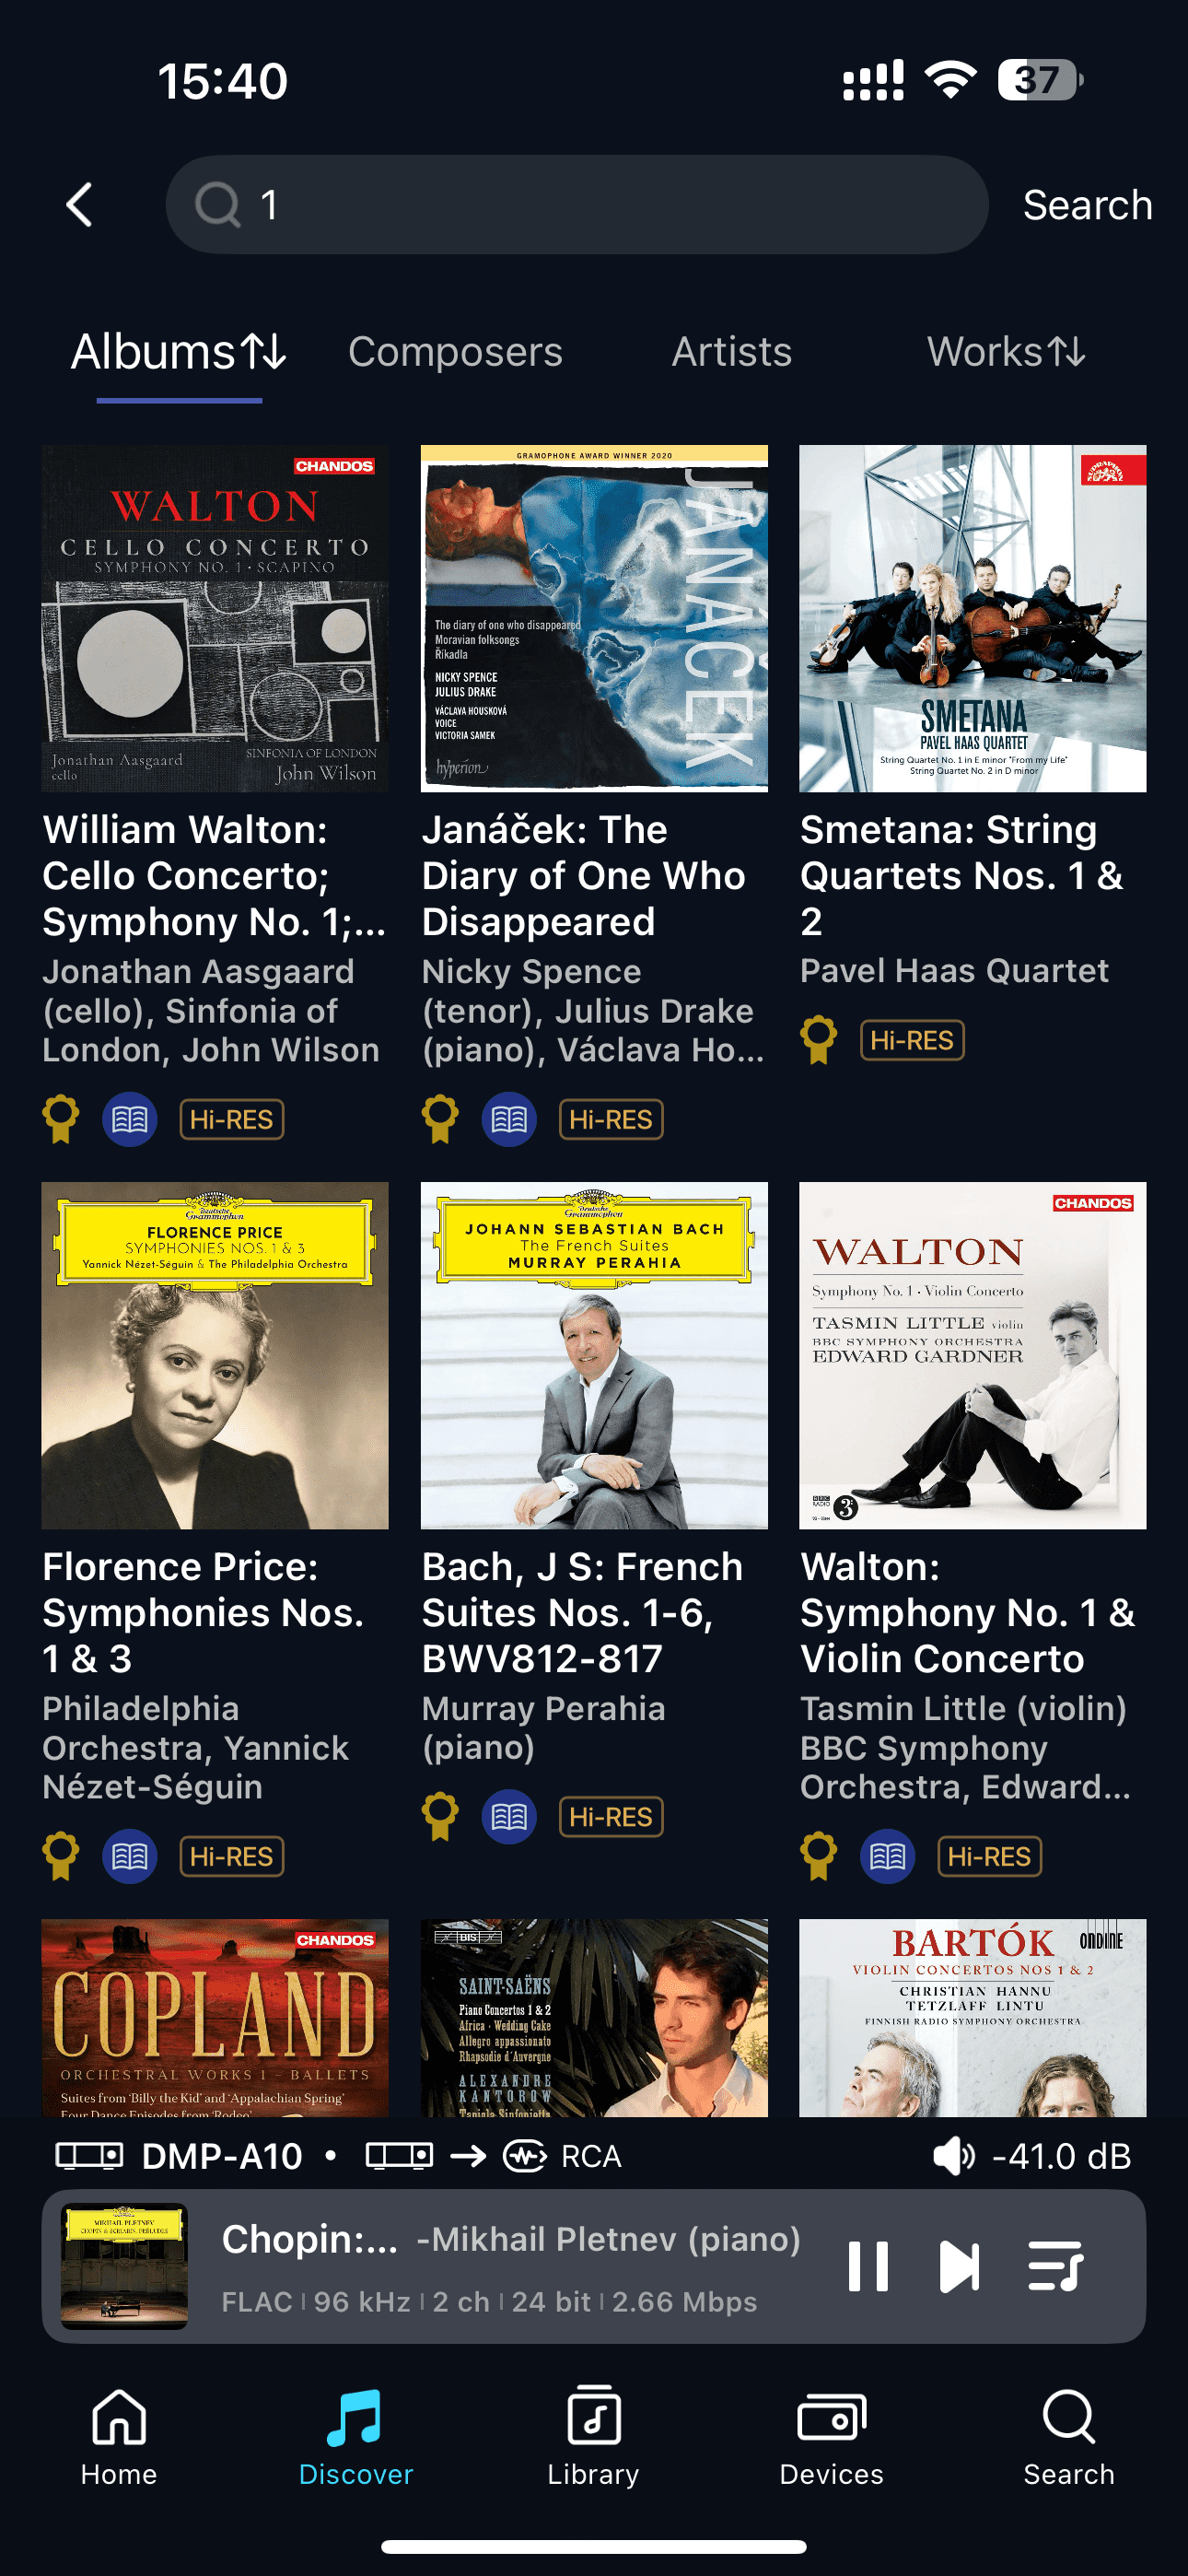This screenshot has width=1188, height=2576.
Task: Open the Janáček album cover thumbnail
Action: pos(594,618)
